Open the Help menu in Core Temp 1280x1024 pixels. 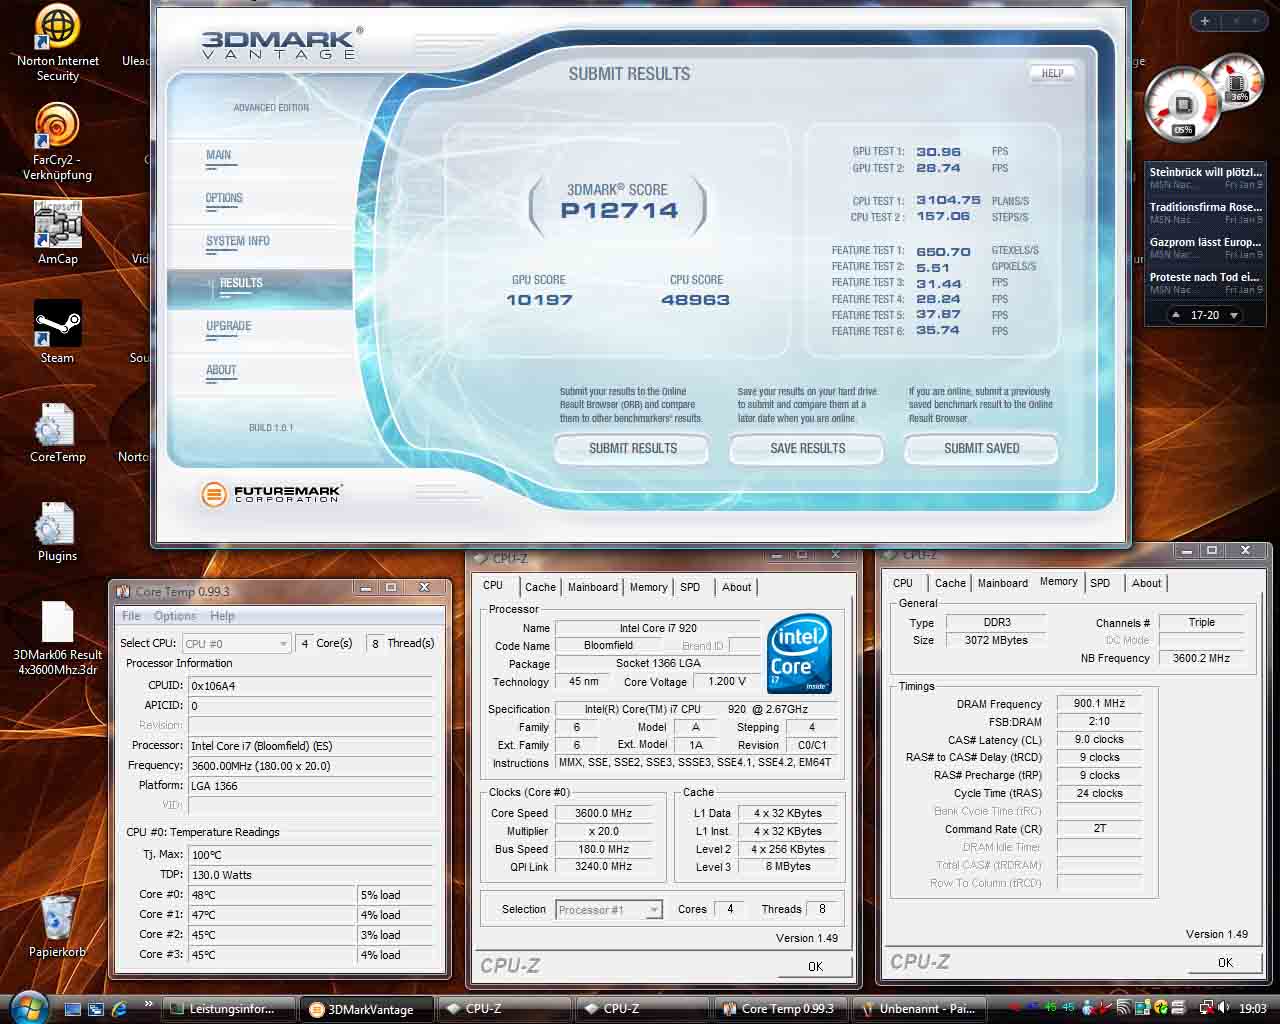(222, 616)
